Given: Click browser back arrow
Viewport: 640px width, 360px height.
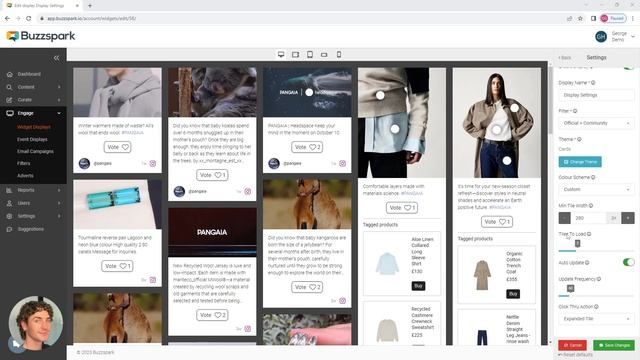Looking at the screenshot, I should (x=7, y=18).
